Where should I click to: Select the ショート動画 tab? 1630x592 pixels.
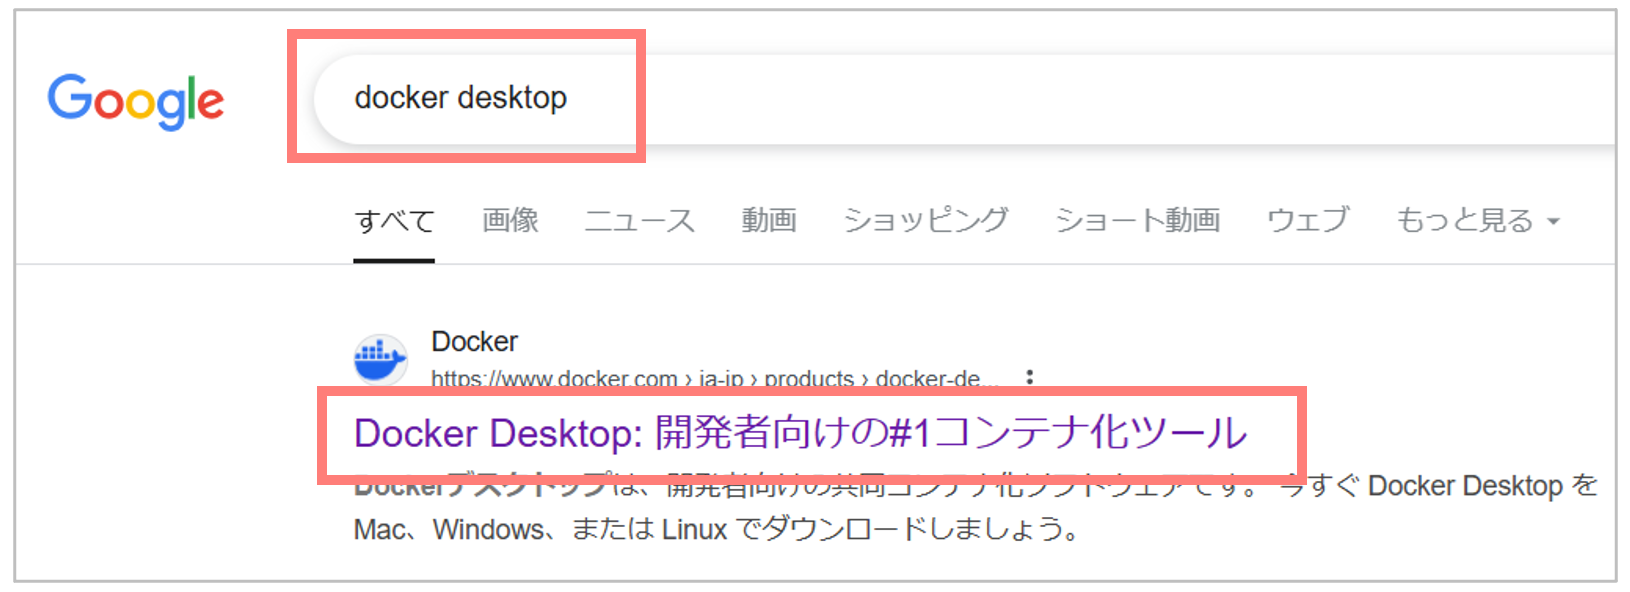[1138, 220]
